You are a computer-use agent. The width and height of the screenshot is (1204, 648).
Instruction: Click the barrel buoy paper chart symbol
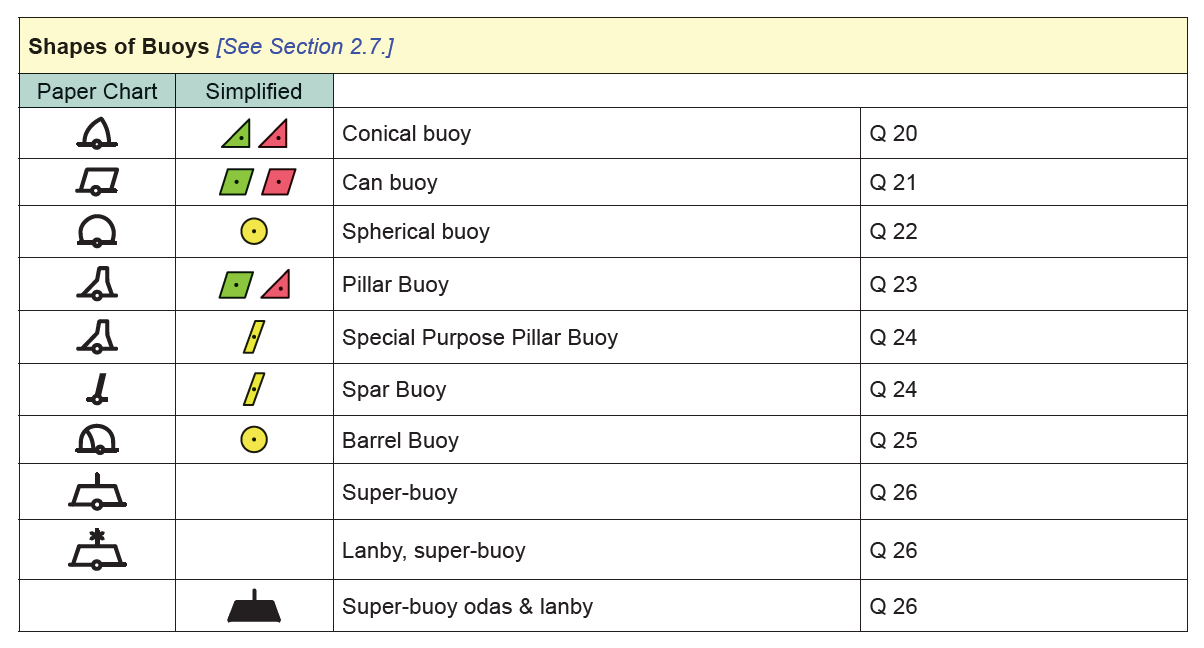(97, 439)
